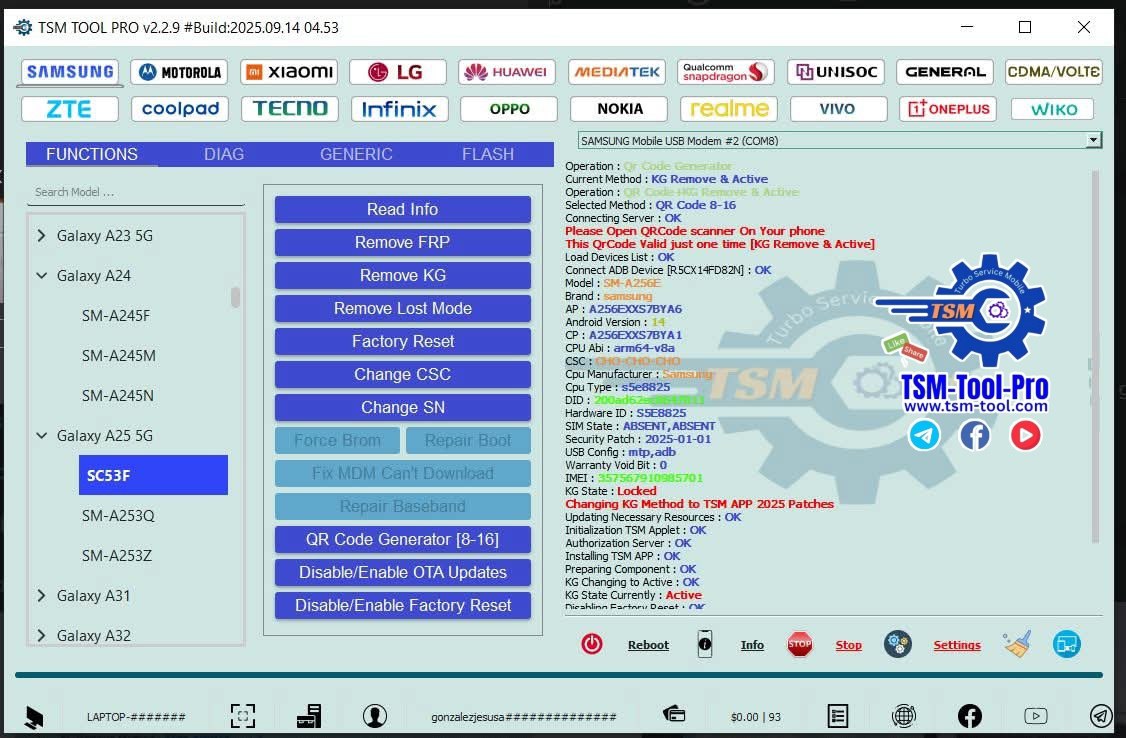Click the blue screen-mirror icon
The height and width of the screenshot is (738, 1126).
point(1067,644)
